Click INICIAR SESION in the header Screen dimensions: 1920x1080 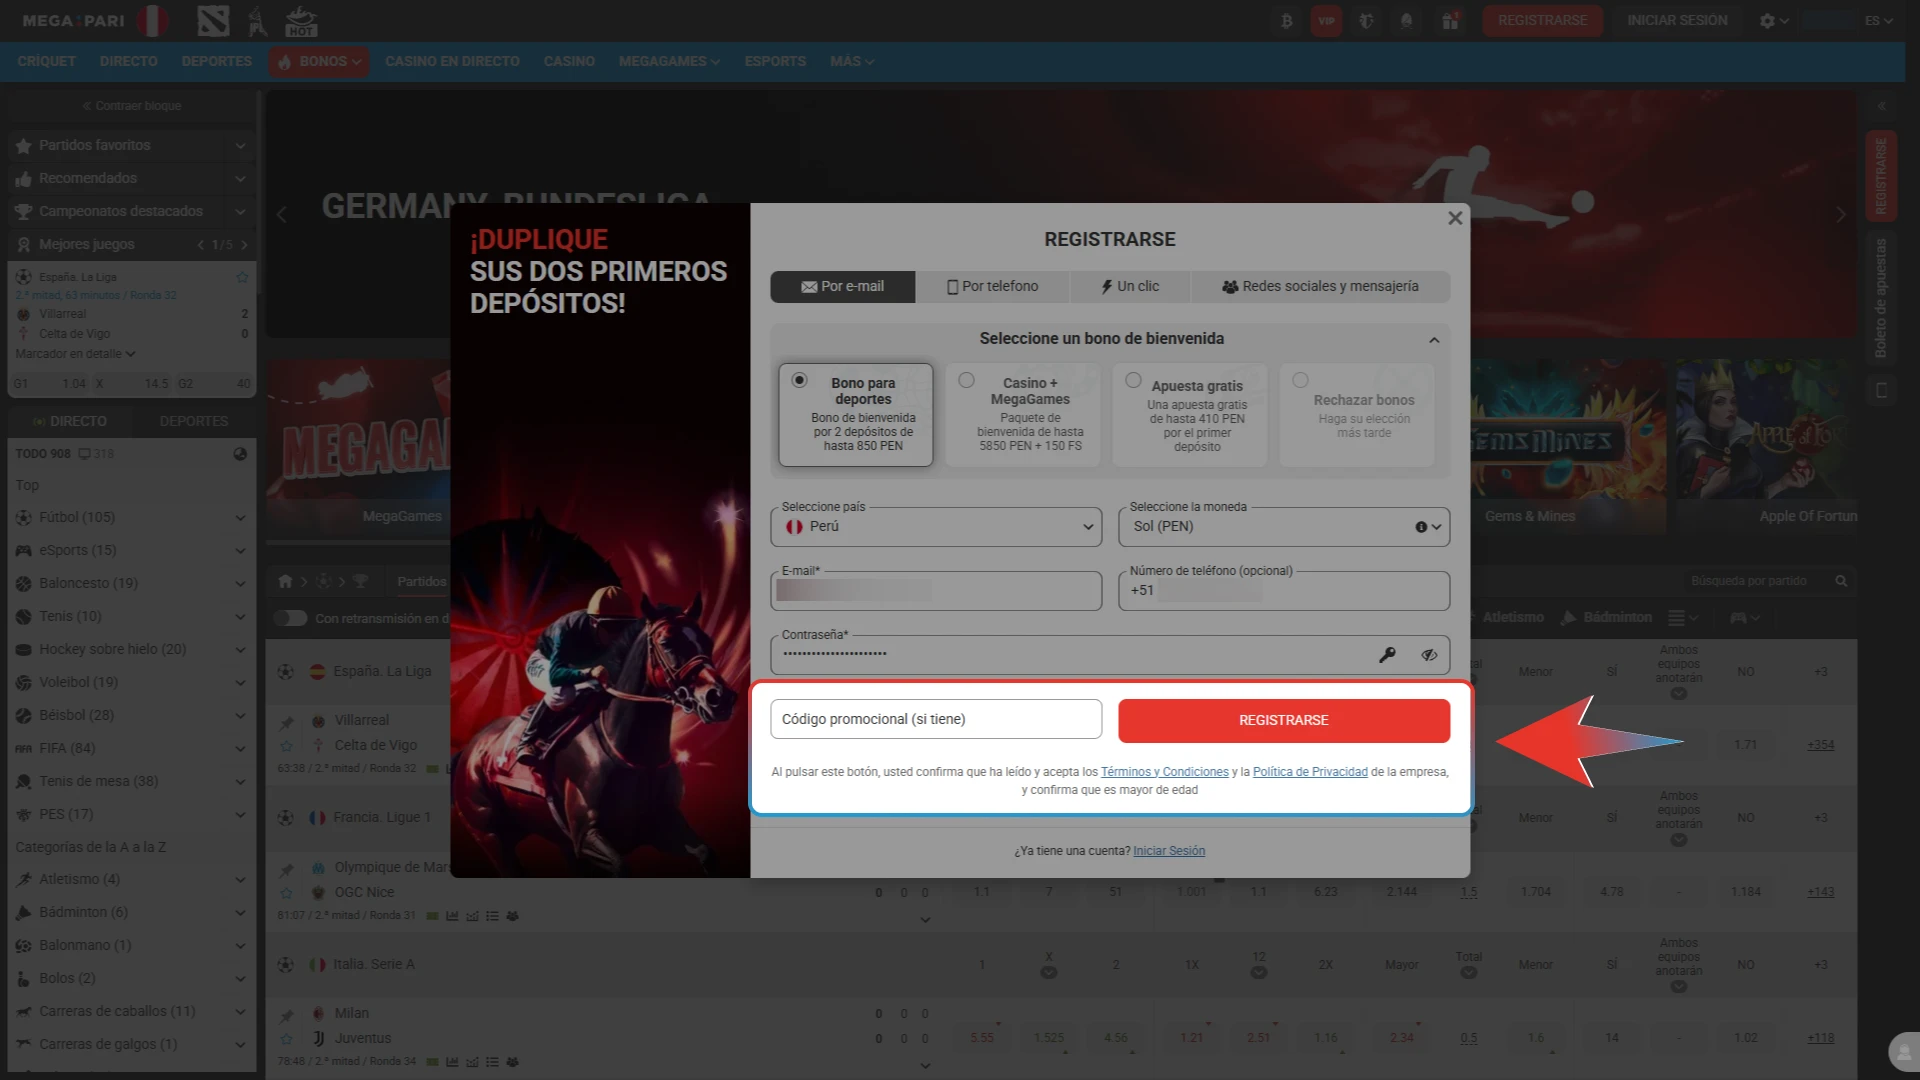point(1677,21)
